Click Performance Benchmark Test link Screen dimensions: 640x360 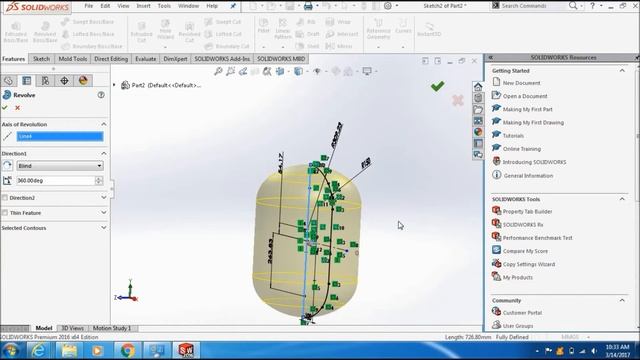coord(538,238)
